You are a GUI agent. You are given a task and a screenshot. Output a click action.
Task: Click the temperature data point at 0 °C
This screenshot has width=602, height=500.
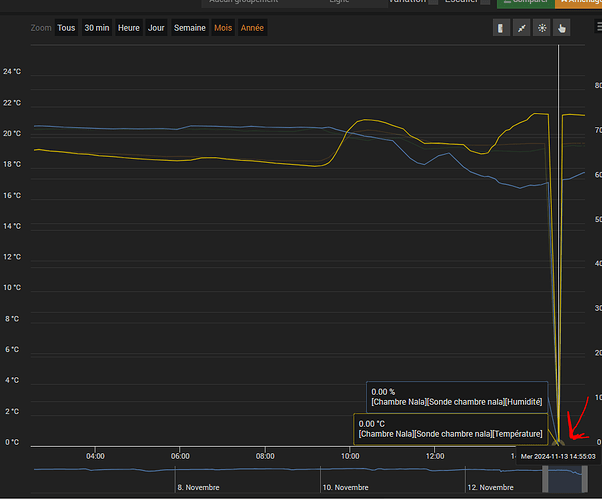[x=559, y=443]
